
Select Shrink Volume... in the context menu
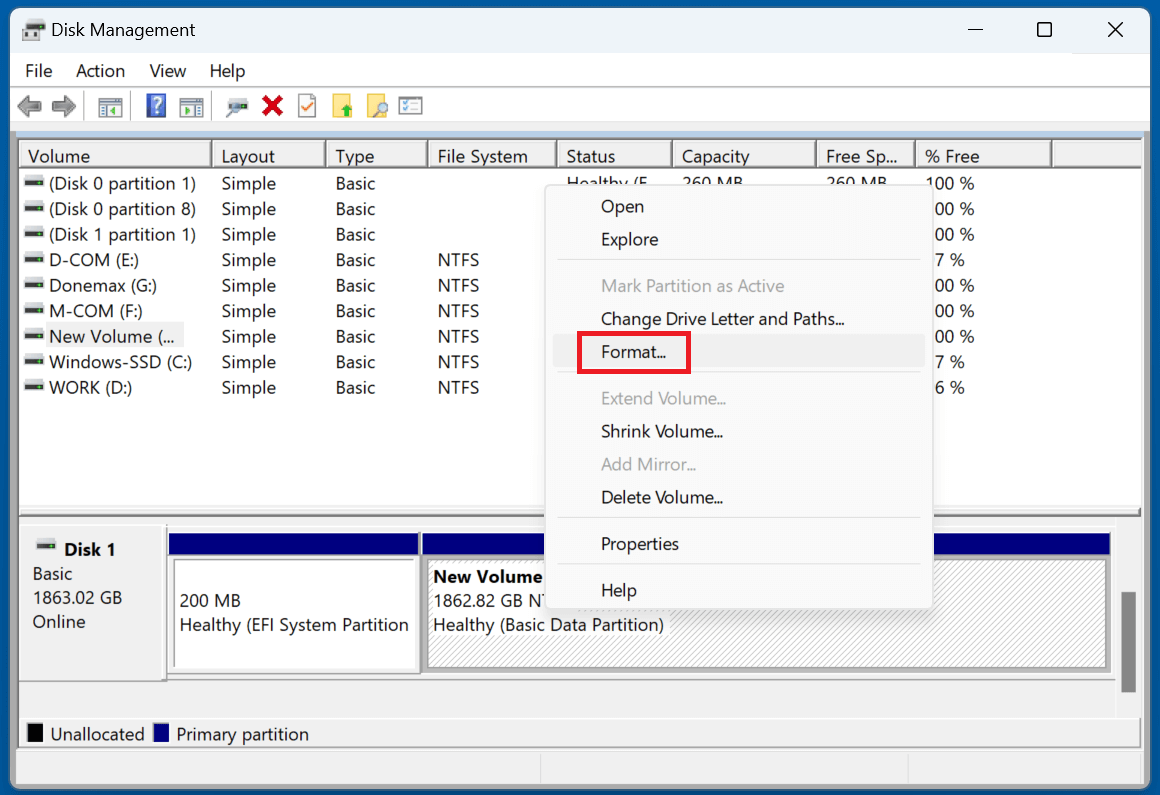tap(661, 432)
